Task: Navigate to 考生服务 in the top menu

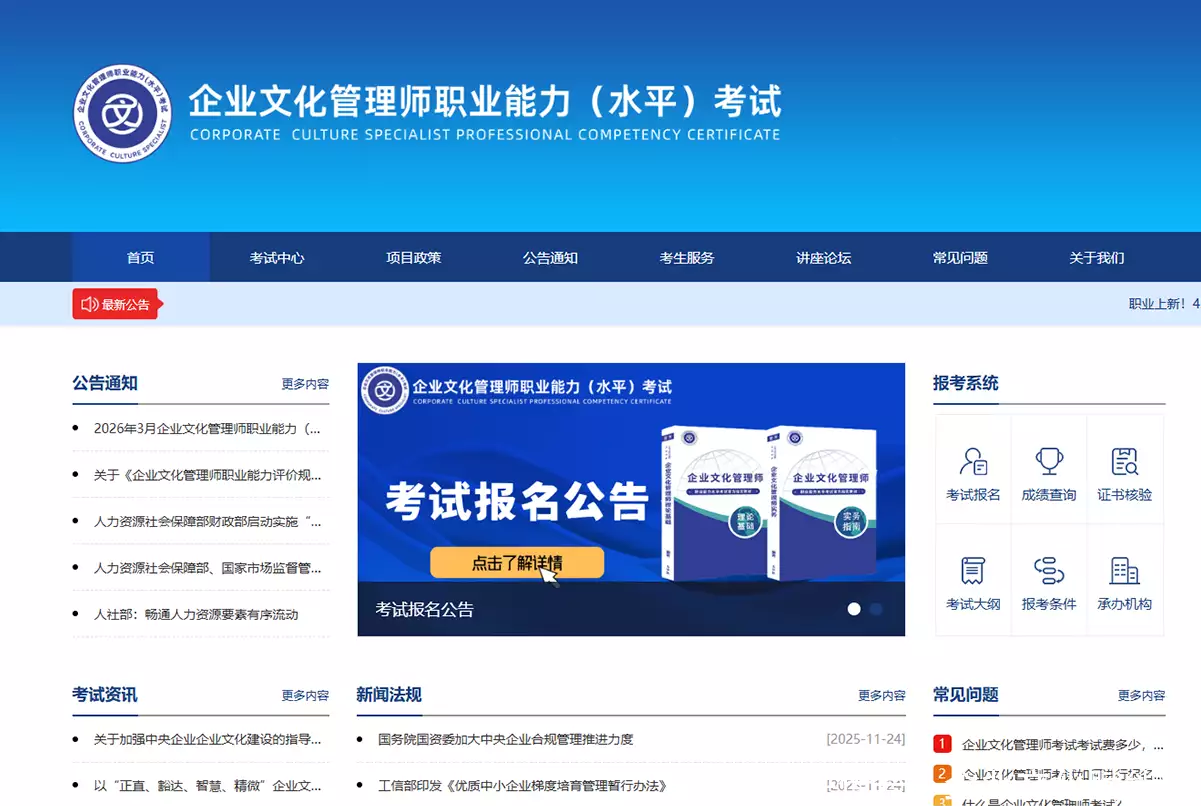Action: coord(686,257)
